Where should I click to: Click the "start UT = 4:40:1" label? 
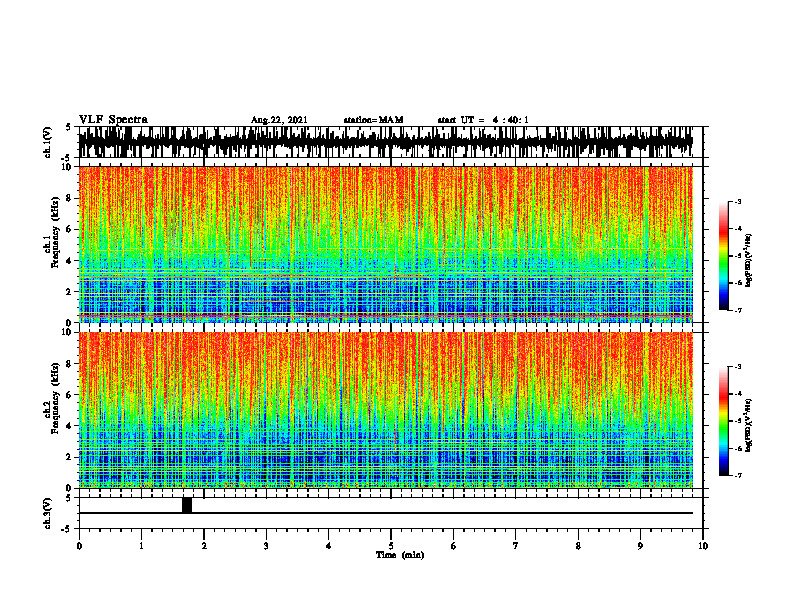click(x=483, y=120)
